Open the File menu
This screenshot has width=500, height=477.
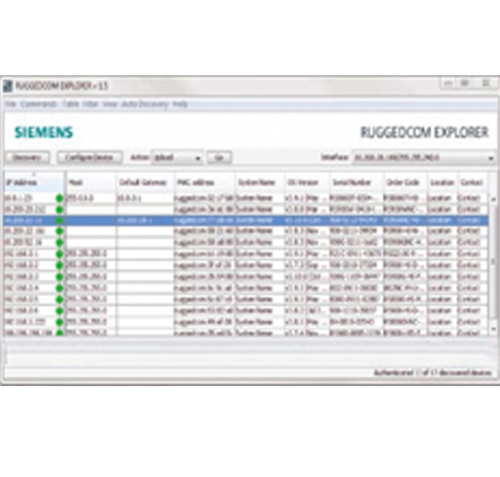(x=10, y=104)
